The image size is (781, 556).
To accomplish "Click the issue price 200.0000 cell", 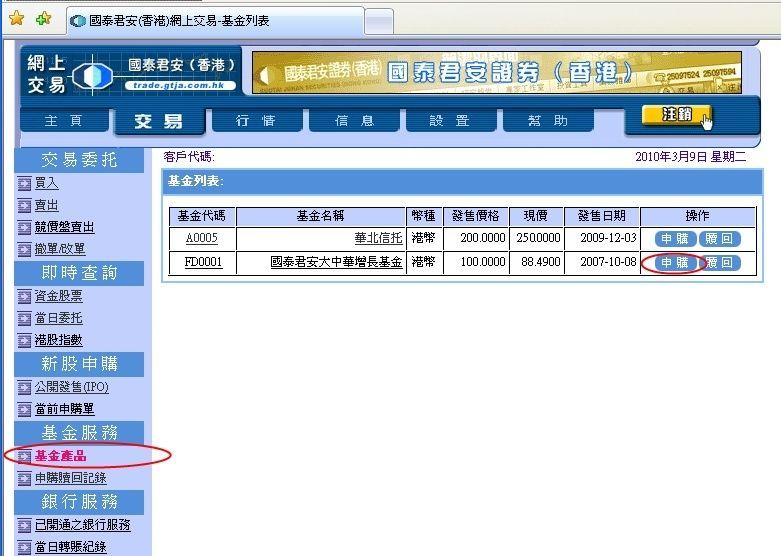I will coord(476,238).
